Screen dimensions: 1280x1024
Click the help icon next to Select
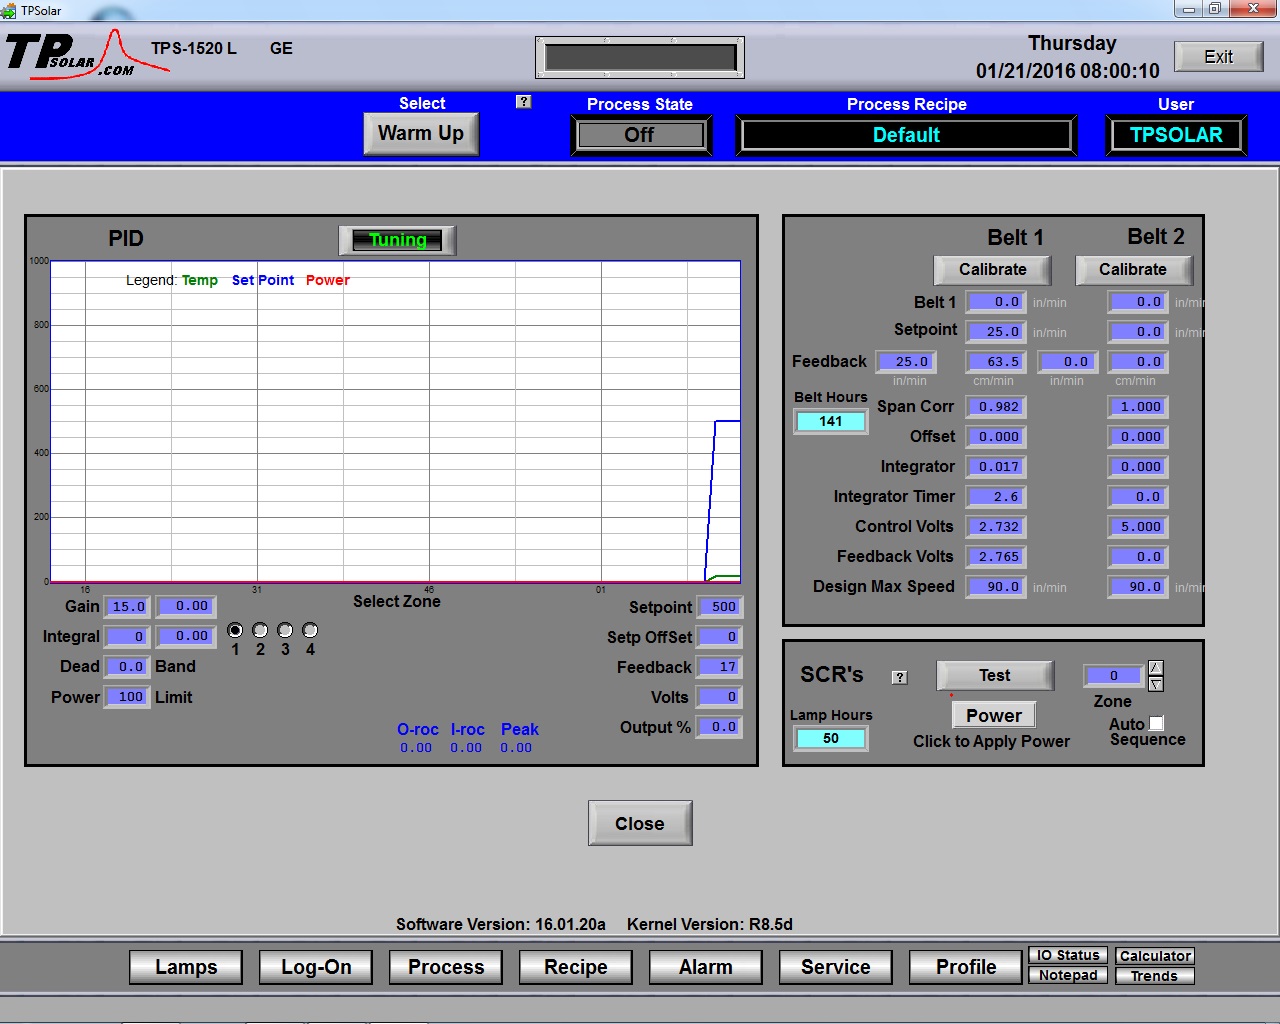pyautogui.click(x=523, y=102)
